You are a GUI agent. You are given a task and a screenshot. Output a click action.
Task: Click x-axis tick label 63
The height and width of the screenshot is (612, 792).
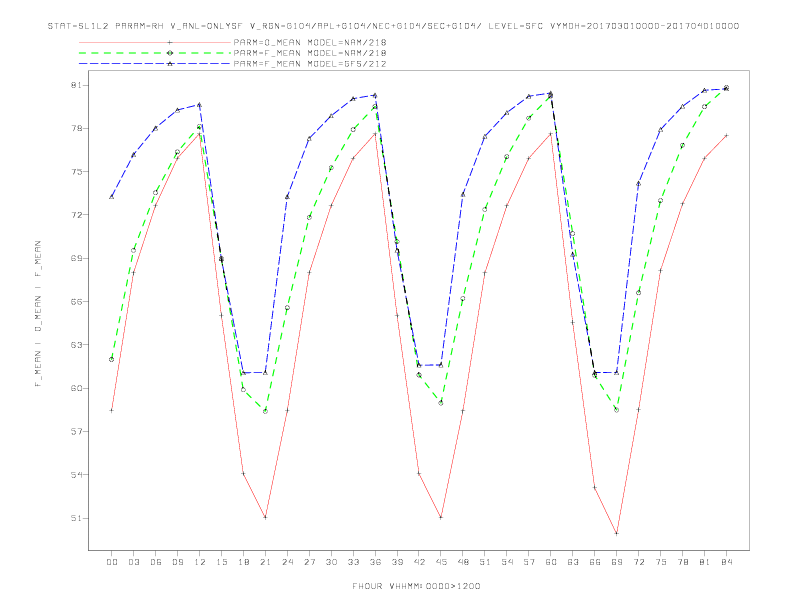tap(573, 562)
